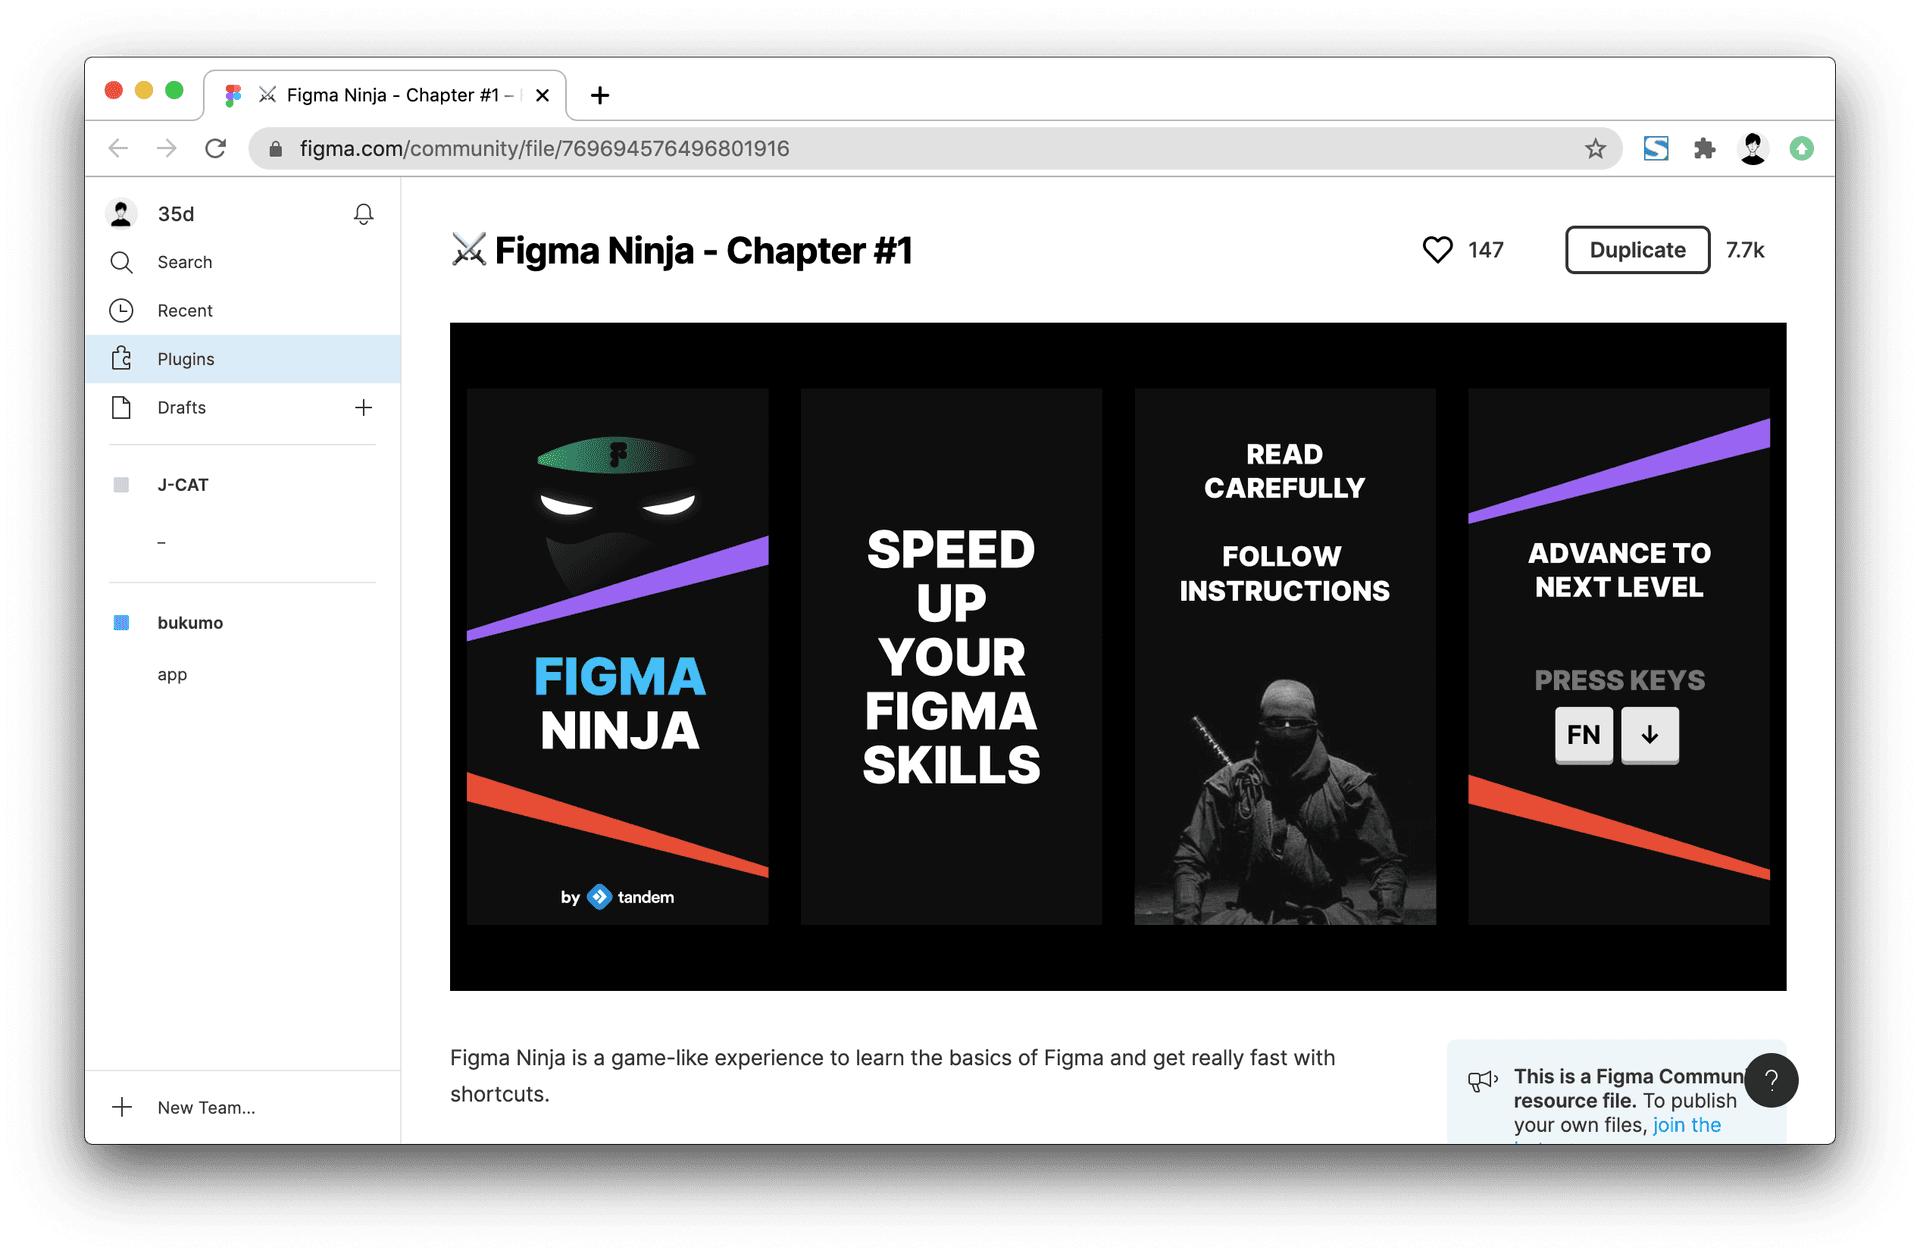The height and width of the screenshot is (1256, 1920).
Task: Click the Figma Ninja description text
Action: coord(892,1076)
